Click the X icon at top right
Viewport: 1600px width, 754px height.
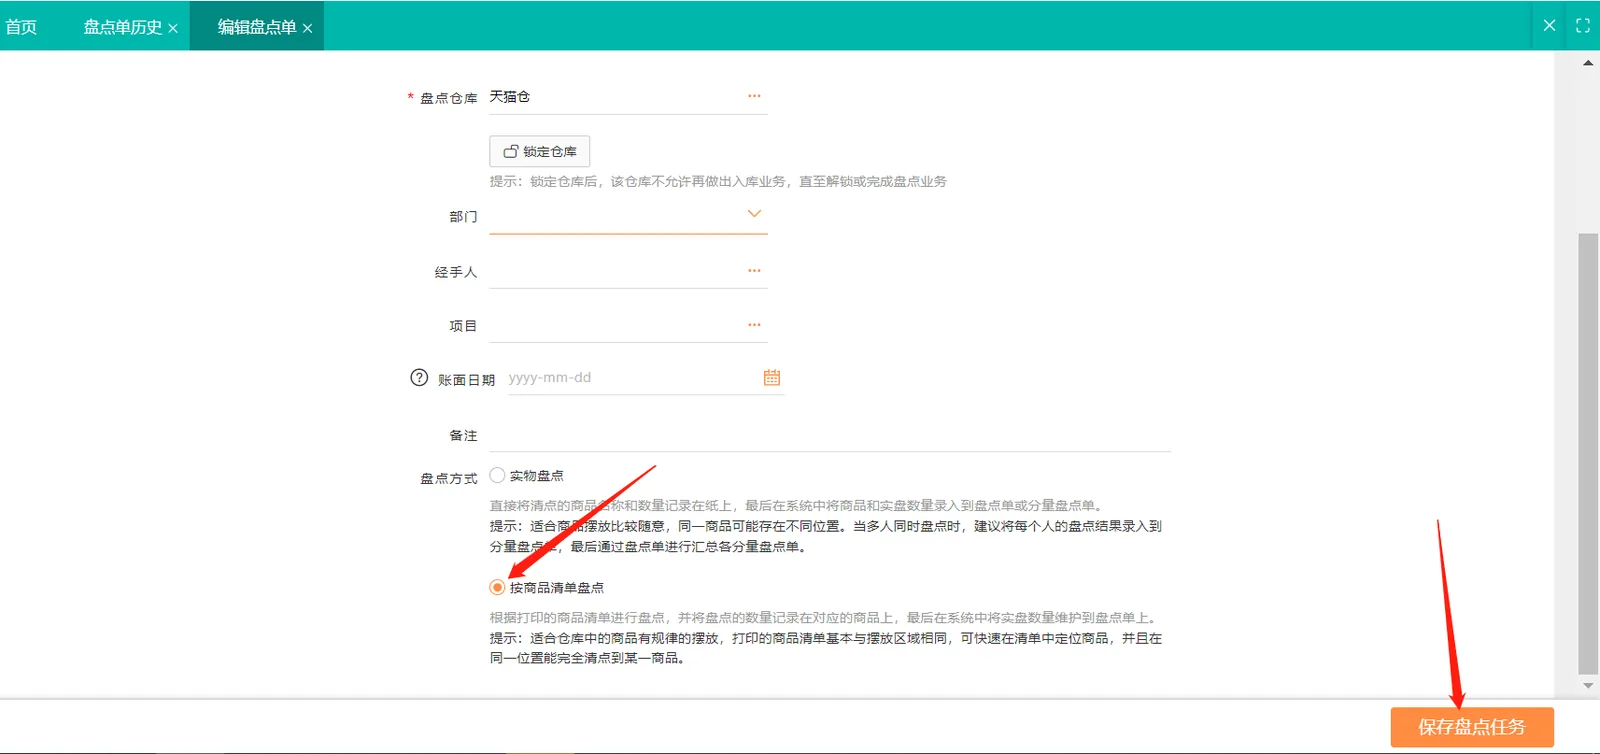point(1549,25)
